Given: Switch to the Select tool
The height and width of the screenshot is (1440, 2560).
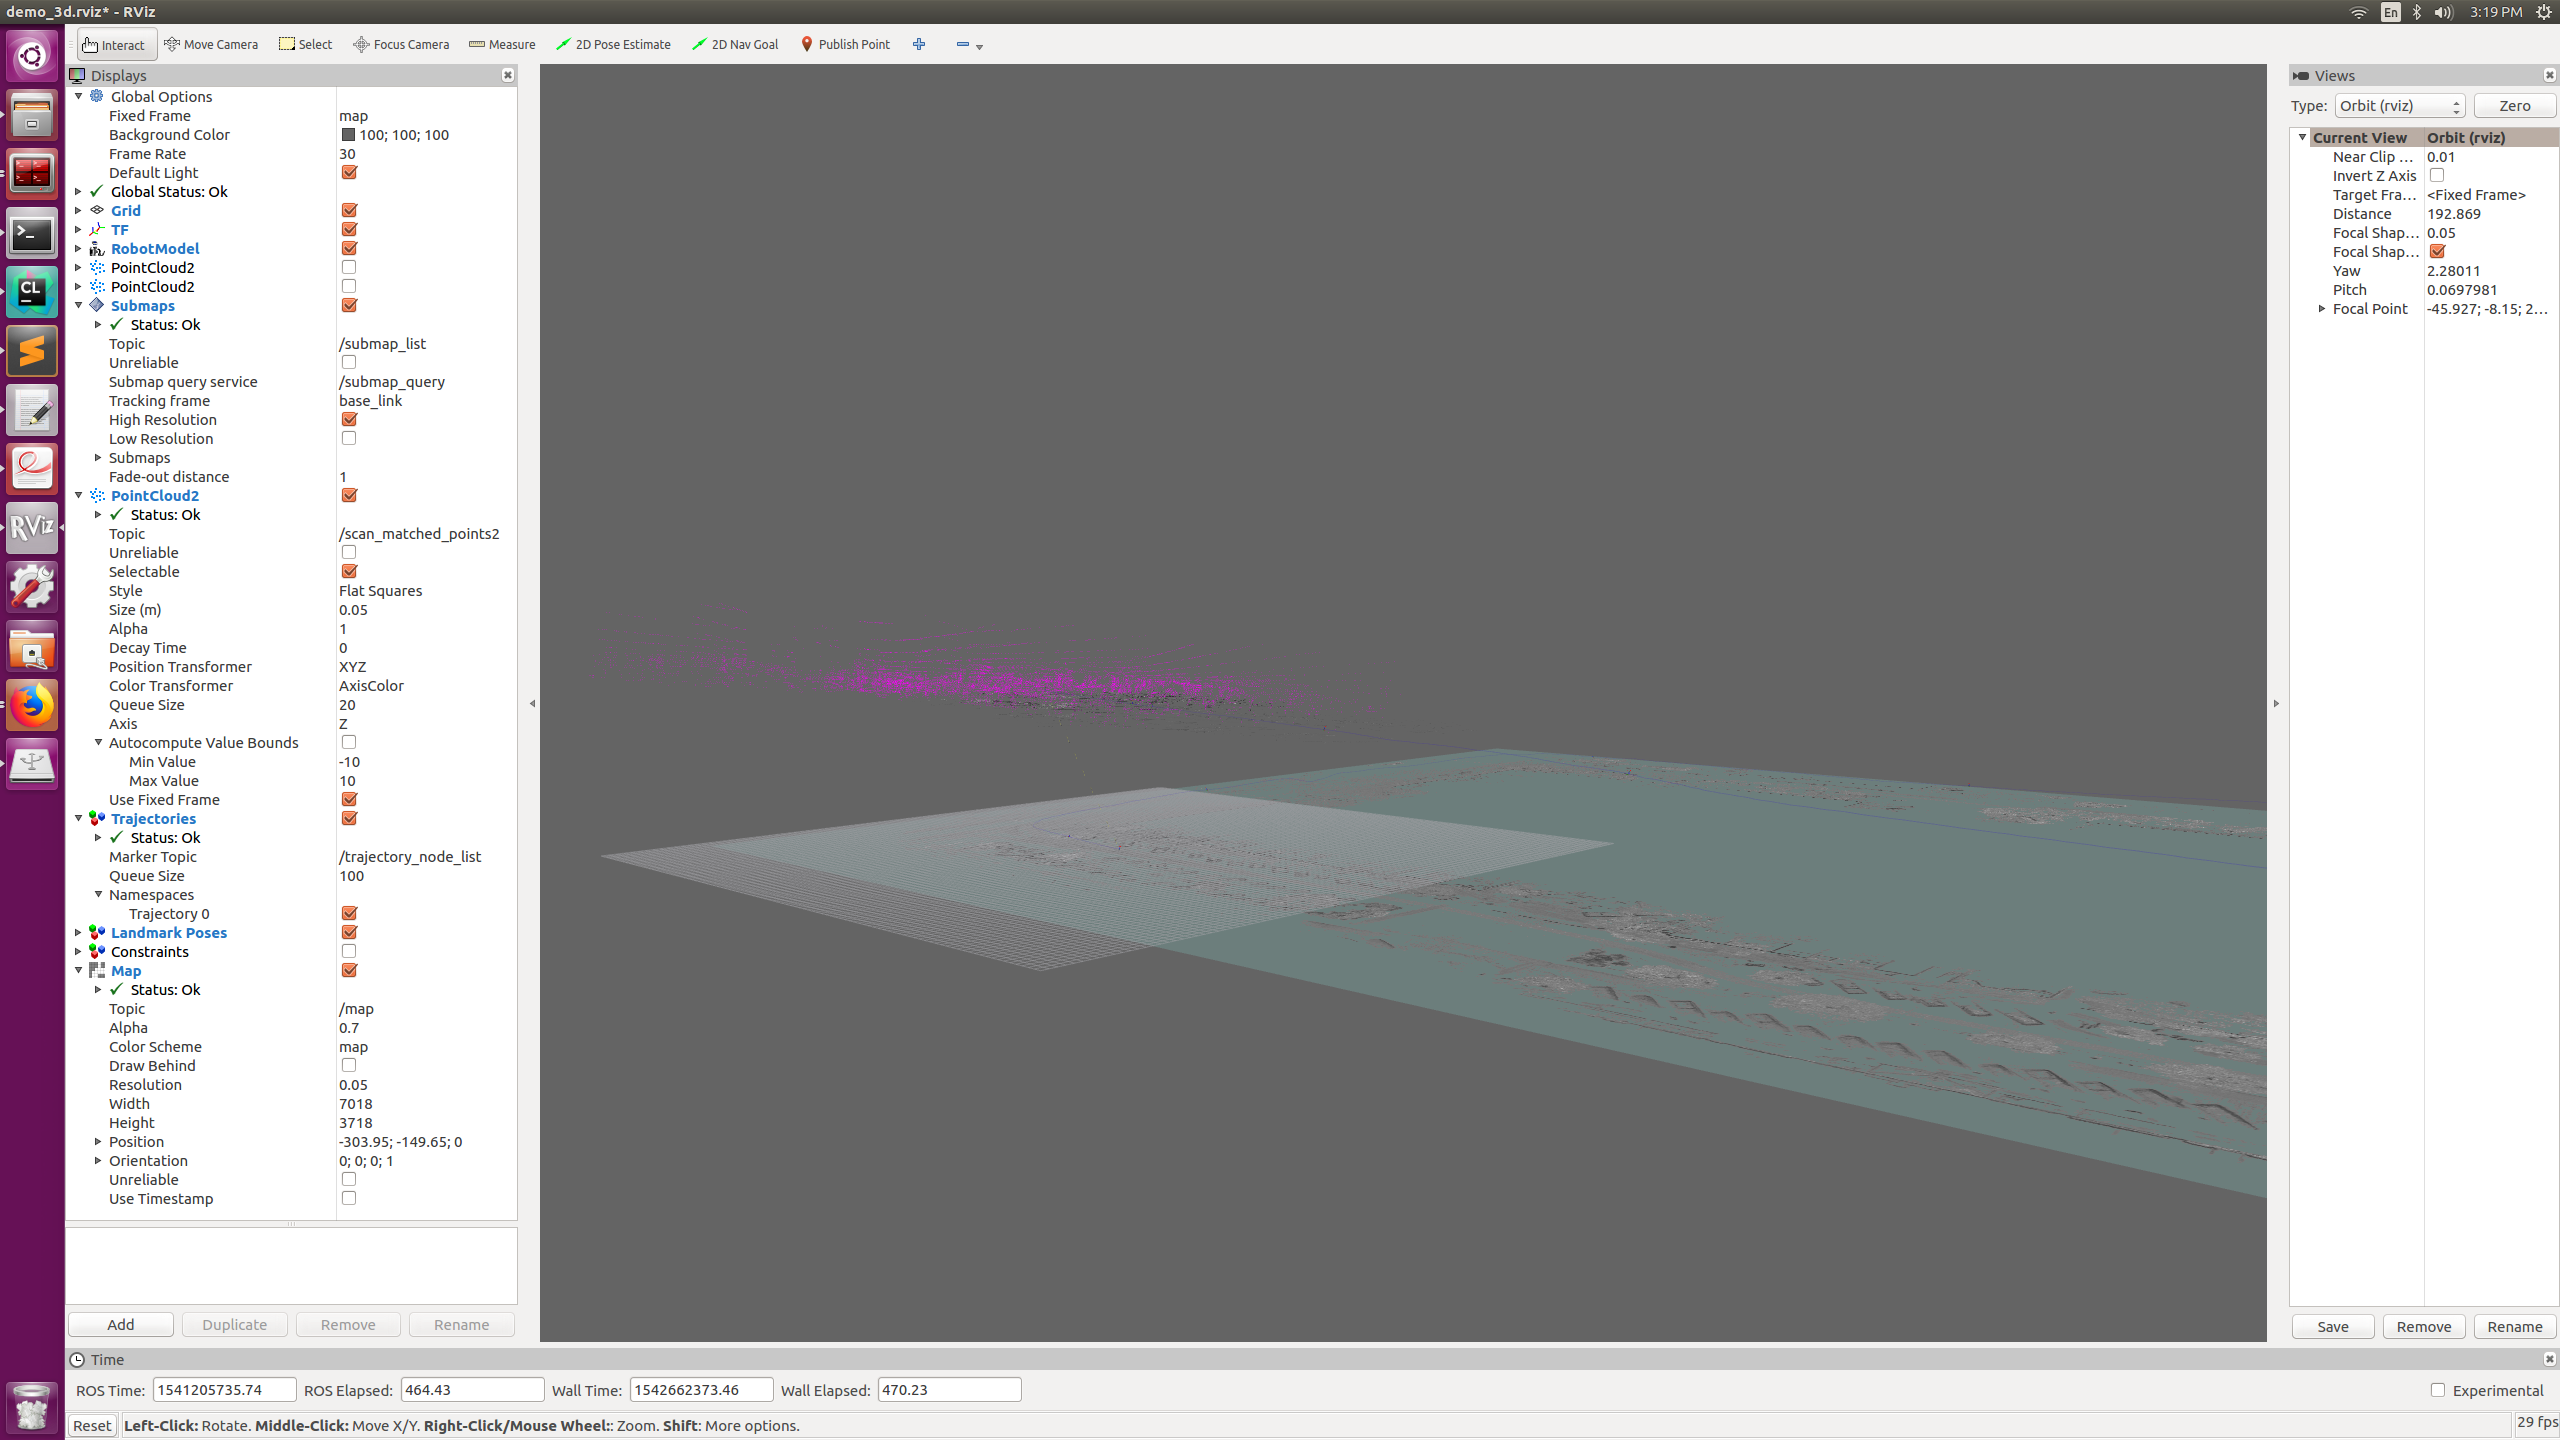Looking at the screenshot, I should tap(305, 44).
